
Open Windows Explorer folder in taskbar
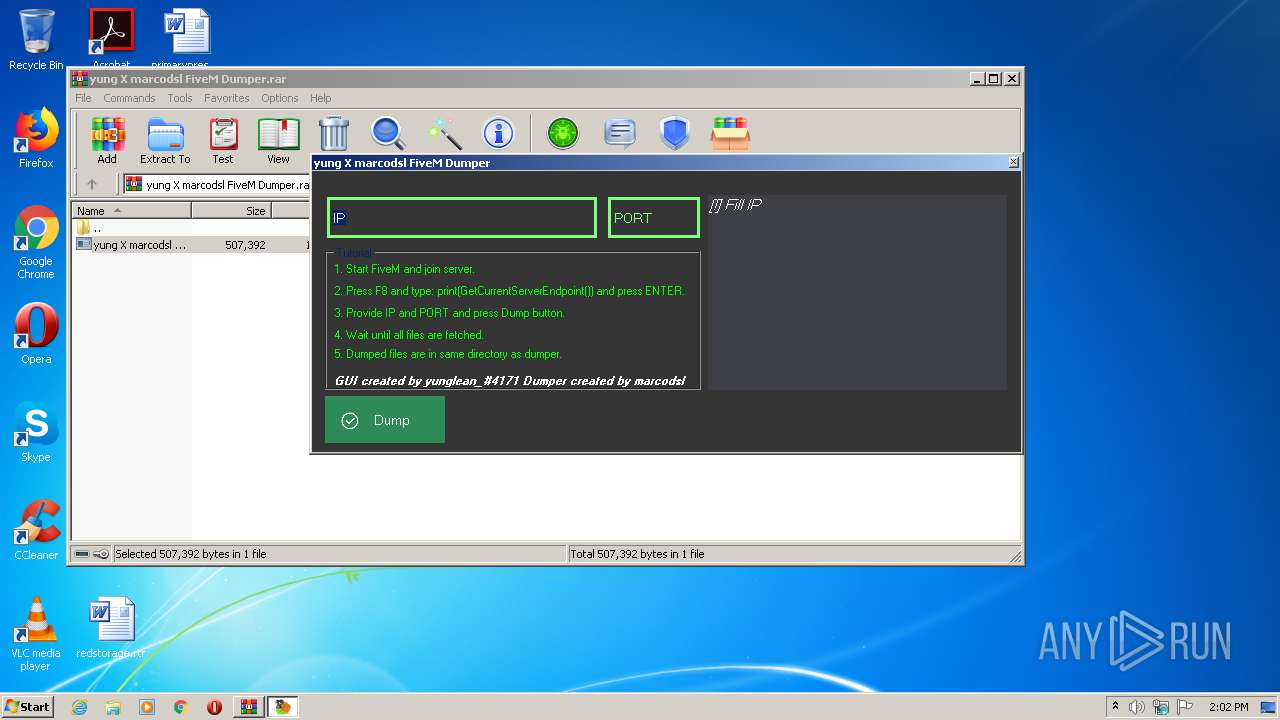coord(113,707)
